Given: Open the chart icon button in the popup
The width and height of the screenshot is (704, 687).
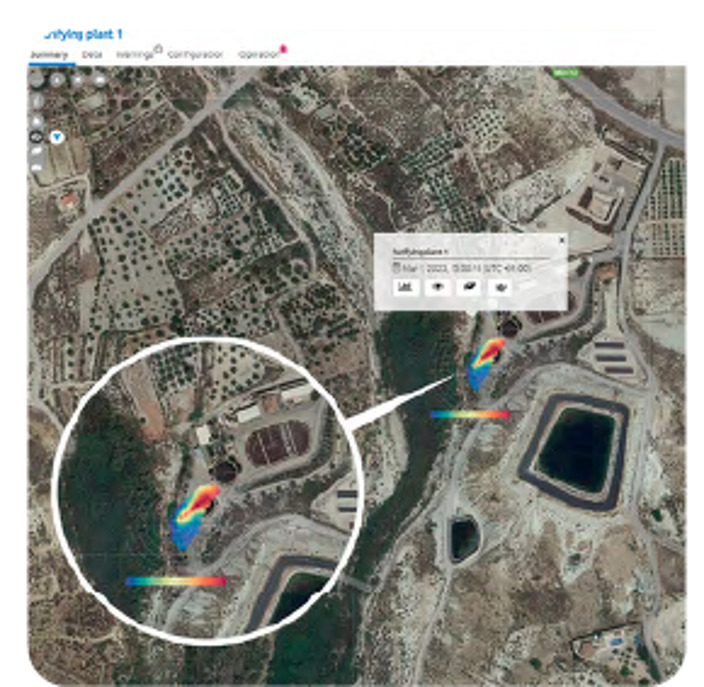Looking at the screenshot, I should [406, 287].
